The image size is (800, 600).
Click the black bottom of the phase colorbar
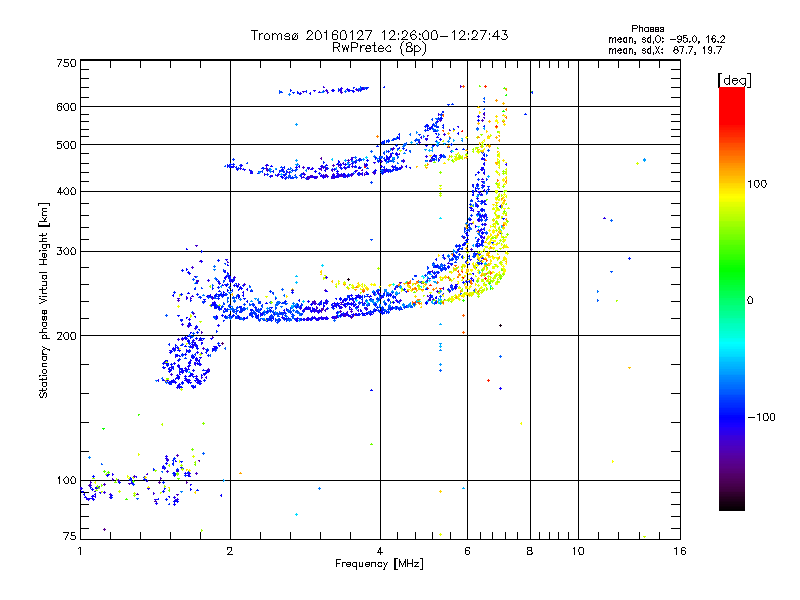pyautogui.click(x=732, y=503)
